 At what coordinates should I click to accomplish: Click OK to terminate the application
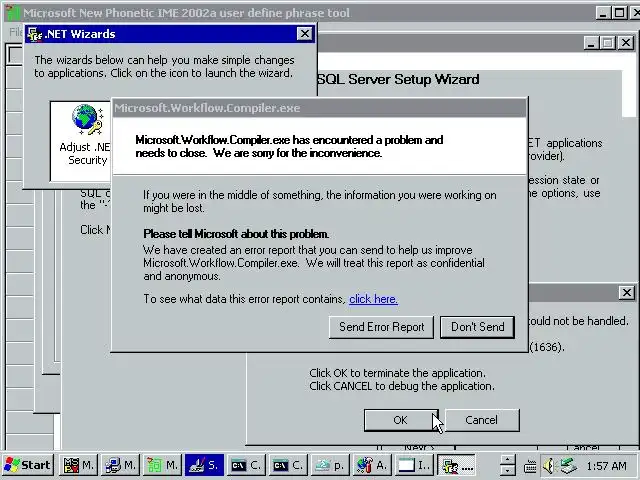point(401,420)
